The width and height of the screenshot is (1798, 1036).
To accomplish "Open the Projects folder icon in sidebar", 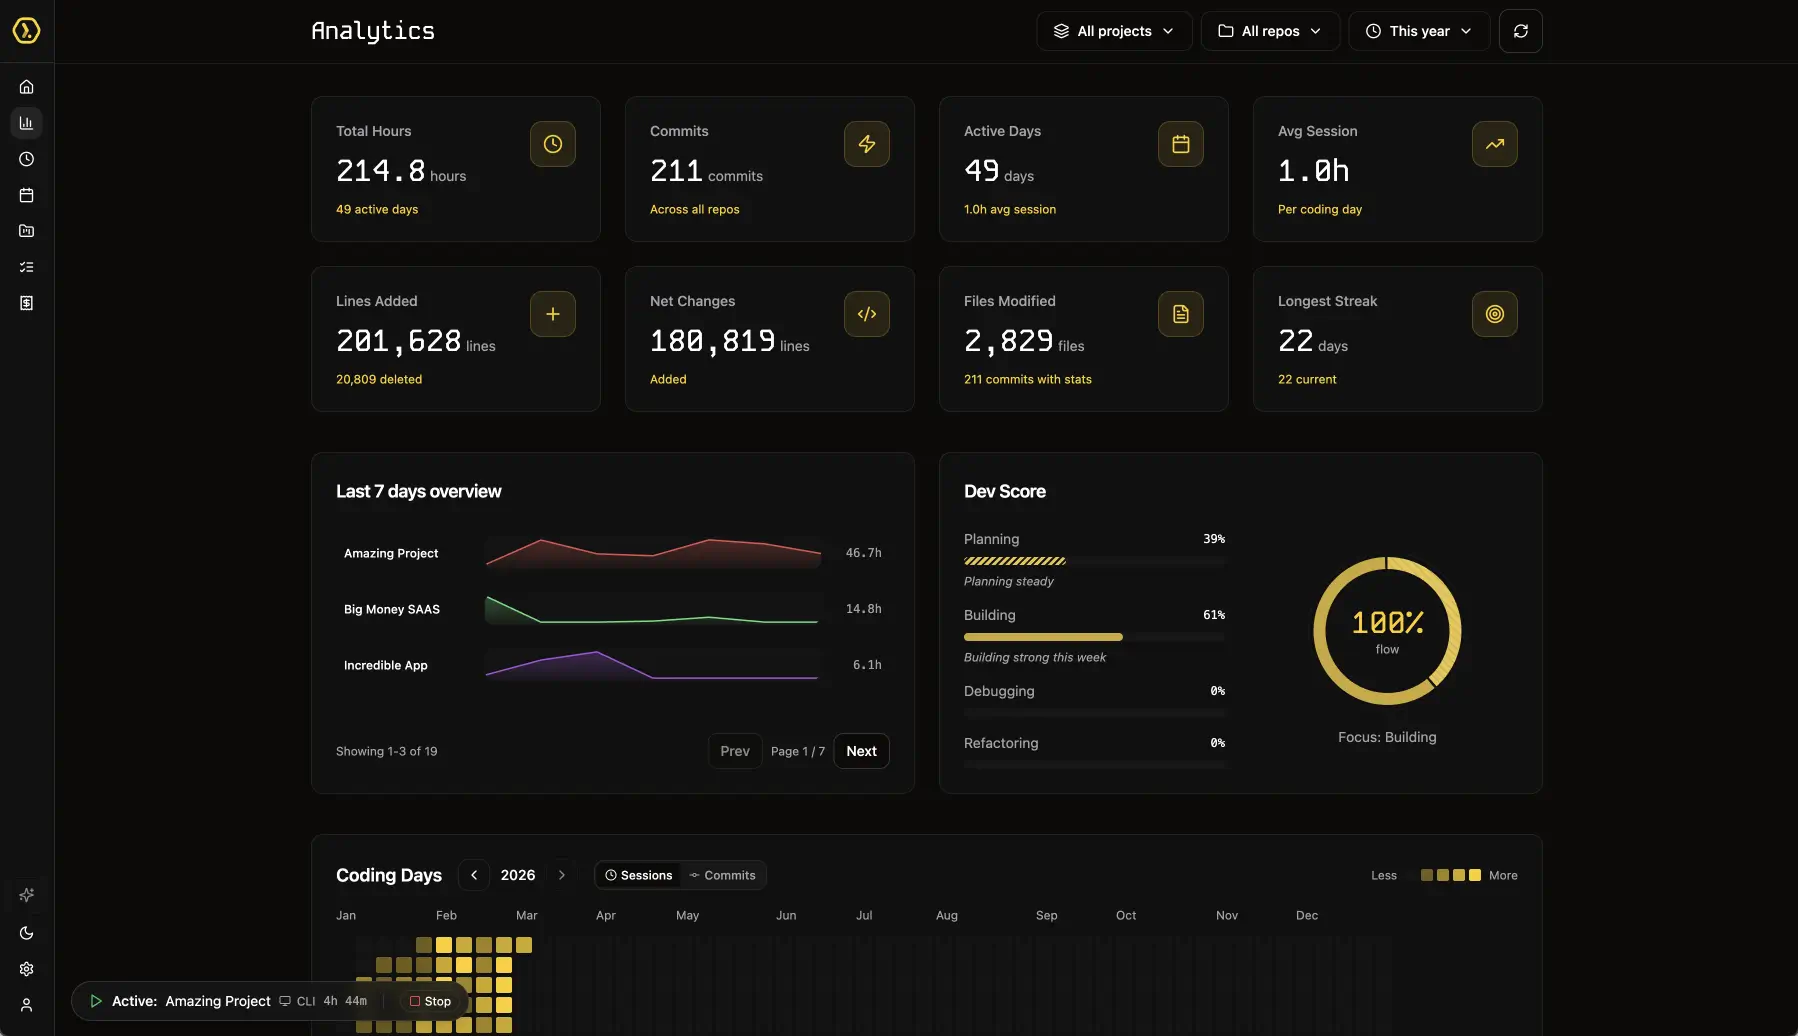I will (x=27, y=231).
